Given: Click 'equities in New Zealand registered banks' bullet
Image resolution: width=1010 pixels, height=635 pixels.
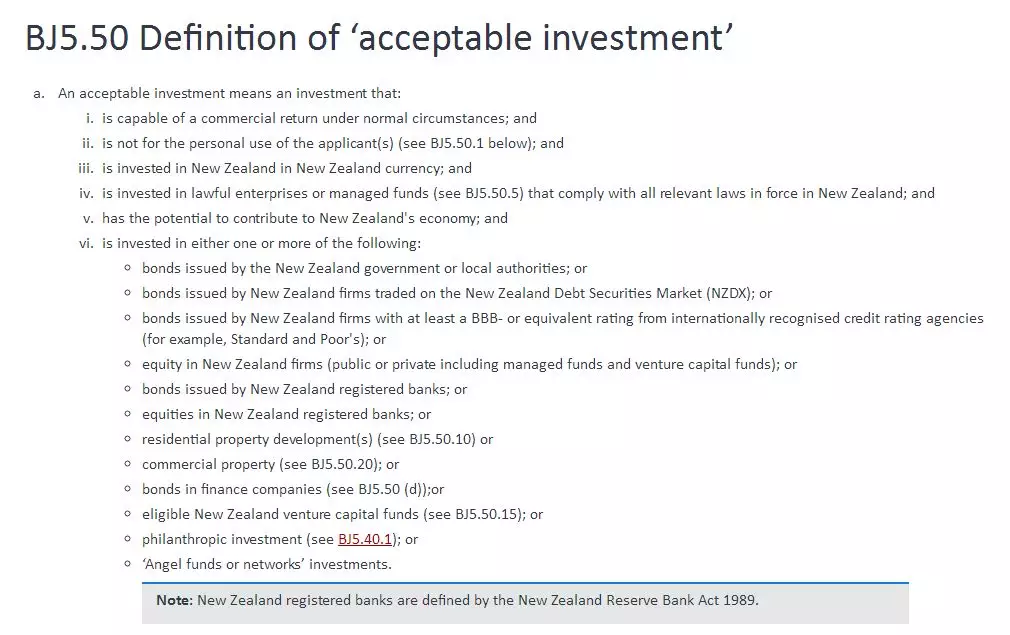Looking at the screenshot, I should [x=286, y=414].
